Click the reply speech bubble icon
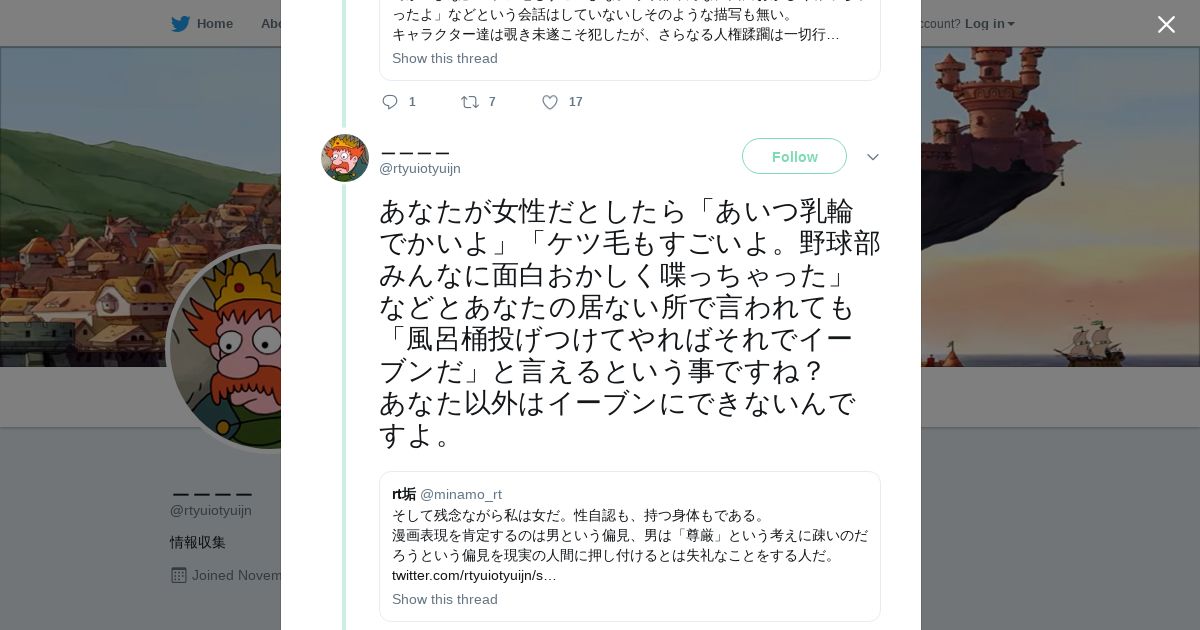Image resolution: width=1200 pixels, height=630 pixels. coord(390,102)
